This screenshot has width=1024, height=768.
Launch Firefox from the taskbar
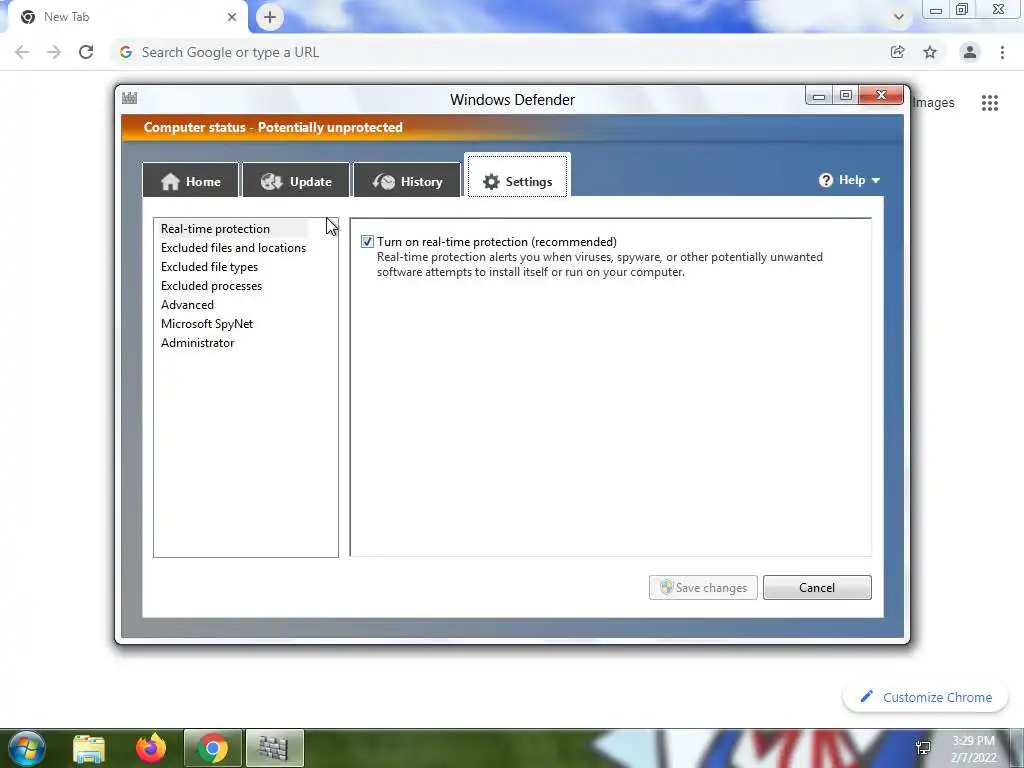click(151, 748)
